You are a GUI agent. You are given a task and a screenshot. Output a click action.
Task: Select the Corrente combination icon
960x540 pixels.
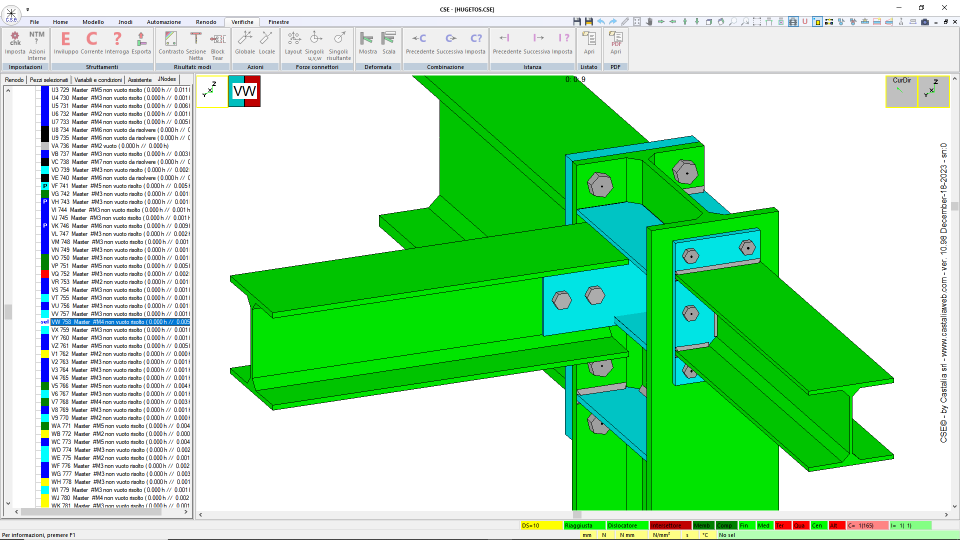tap(92, 43)
